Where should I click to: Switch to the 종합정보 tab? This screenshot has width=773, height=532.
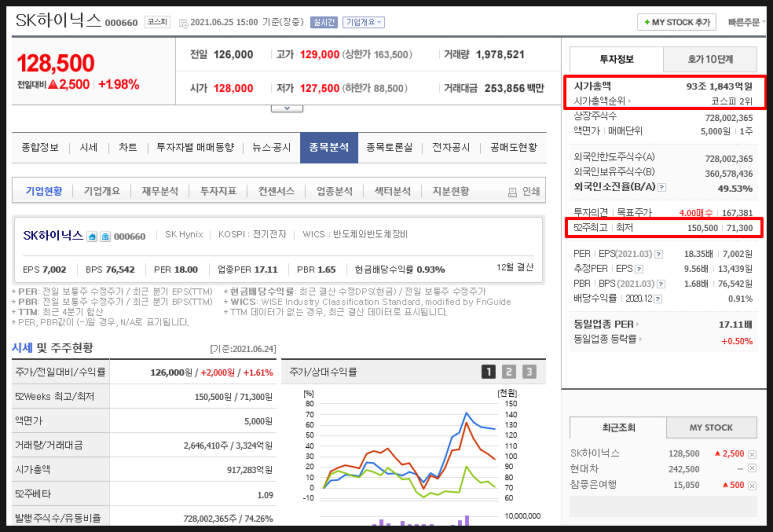tap(40, 147)
